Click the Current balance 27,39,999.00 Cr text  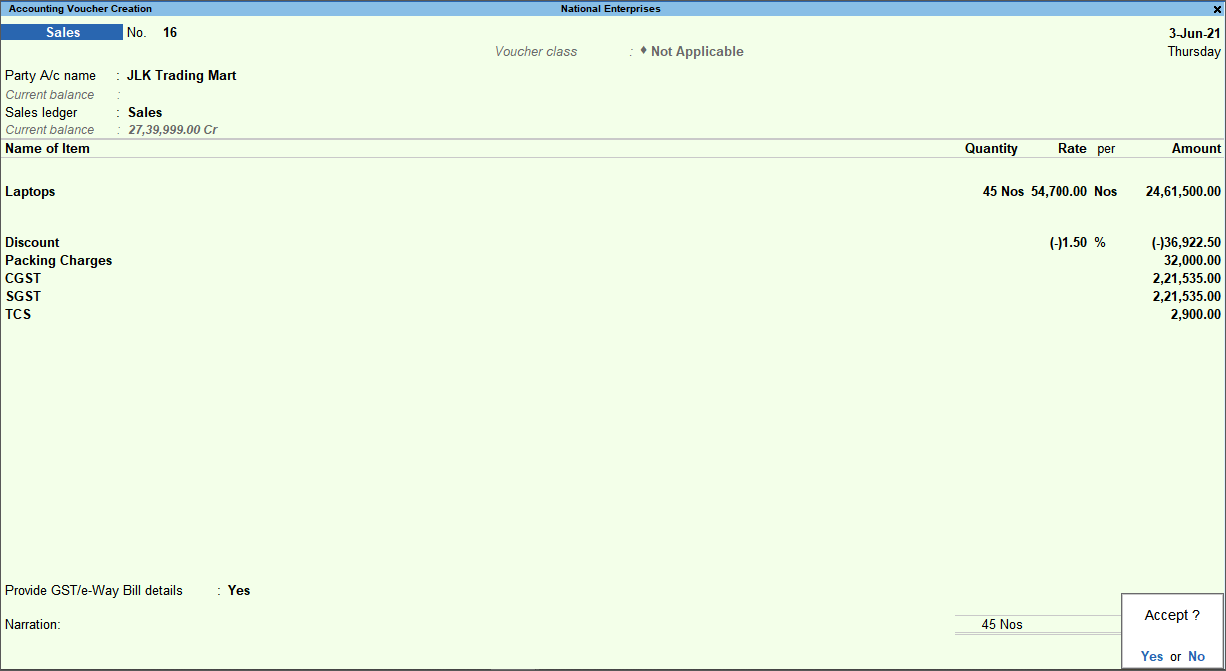172,129
